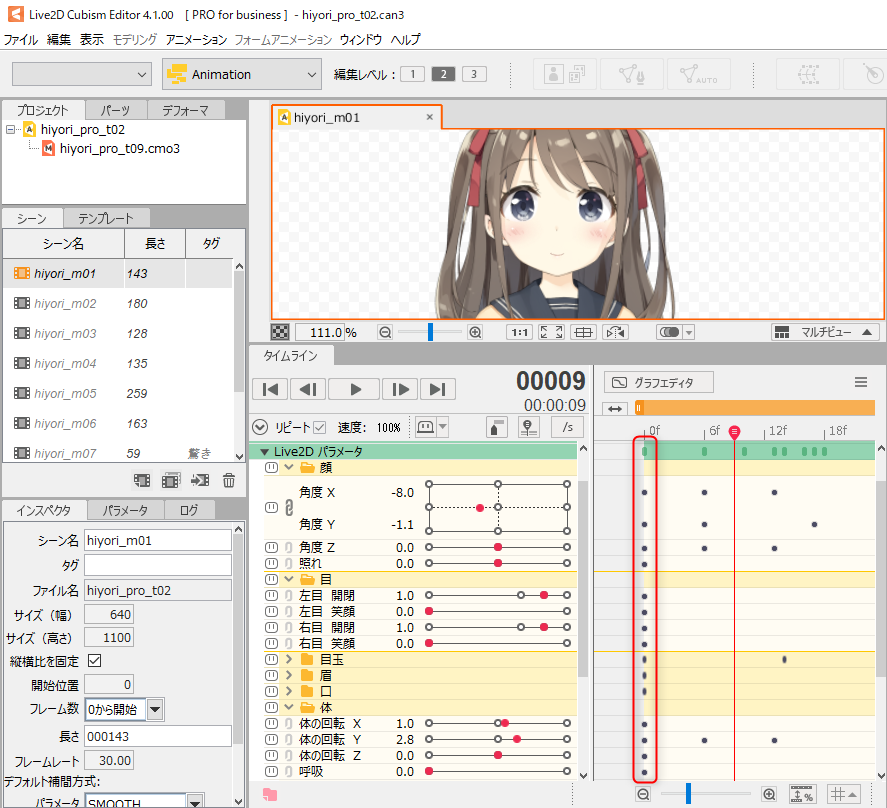Toggle edit level 3 button
This screenshot has height=808, width=887.
tap(474, 74)
